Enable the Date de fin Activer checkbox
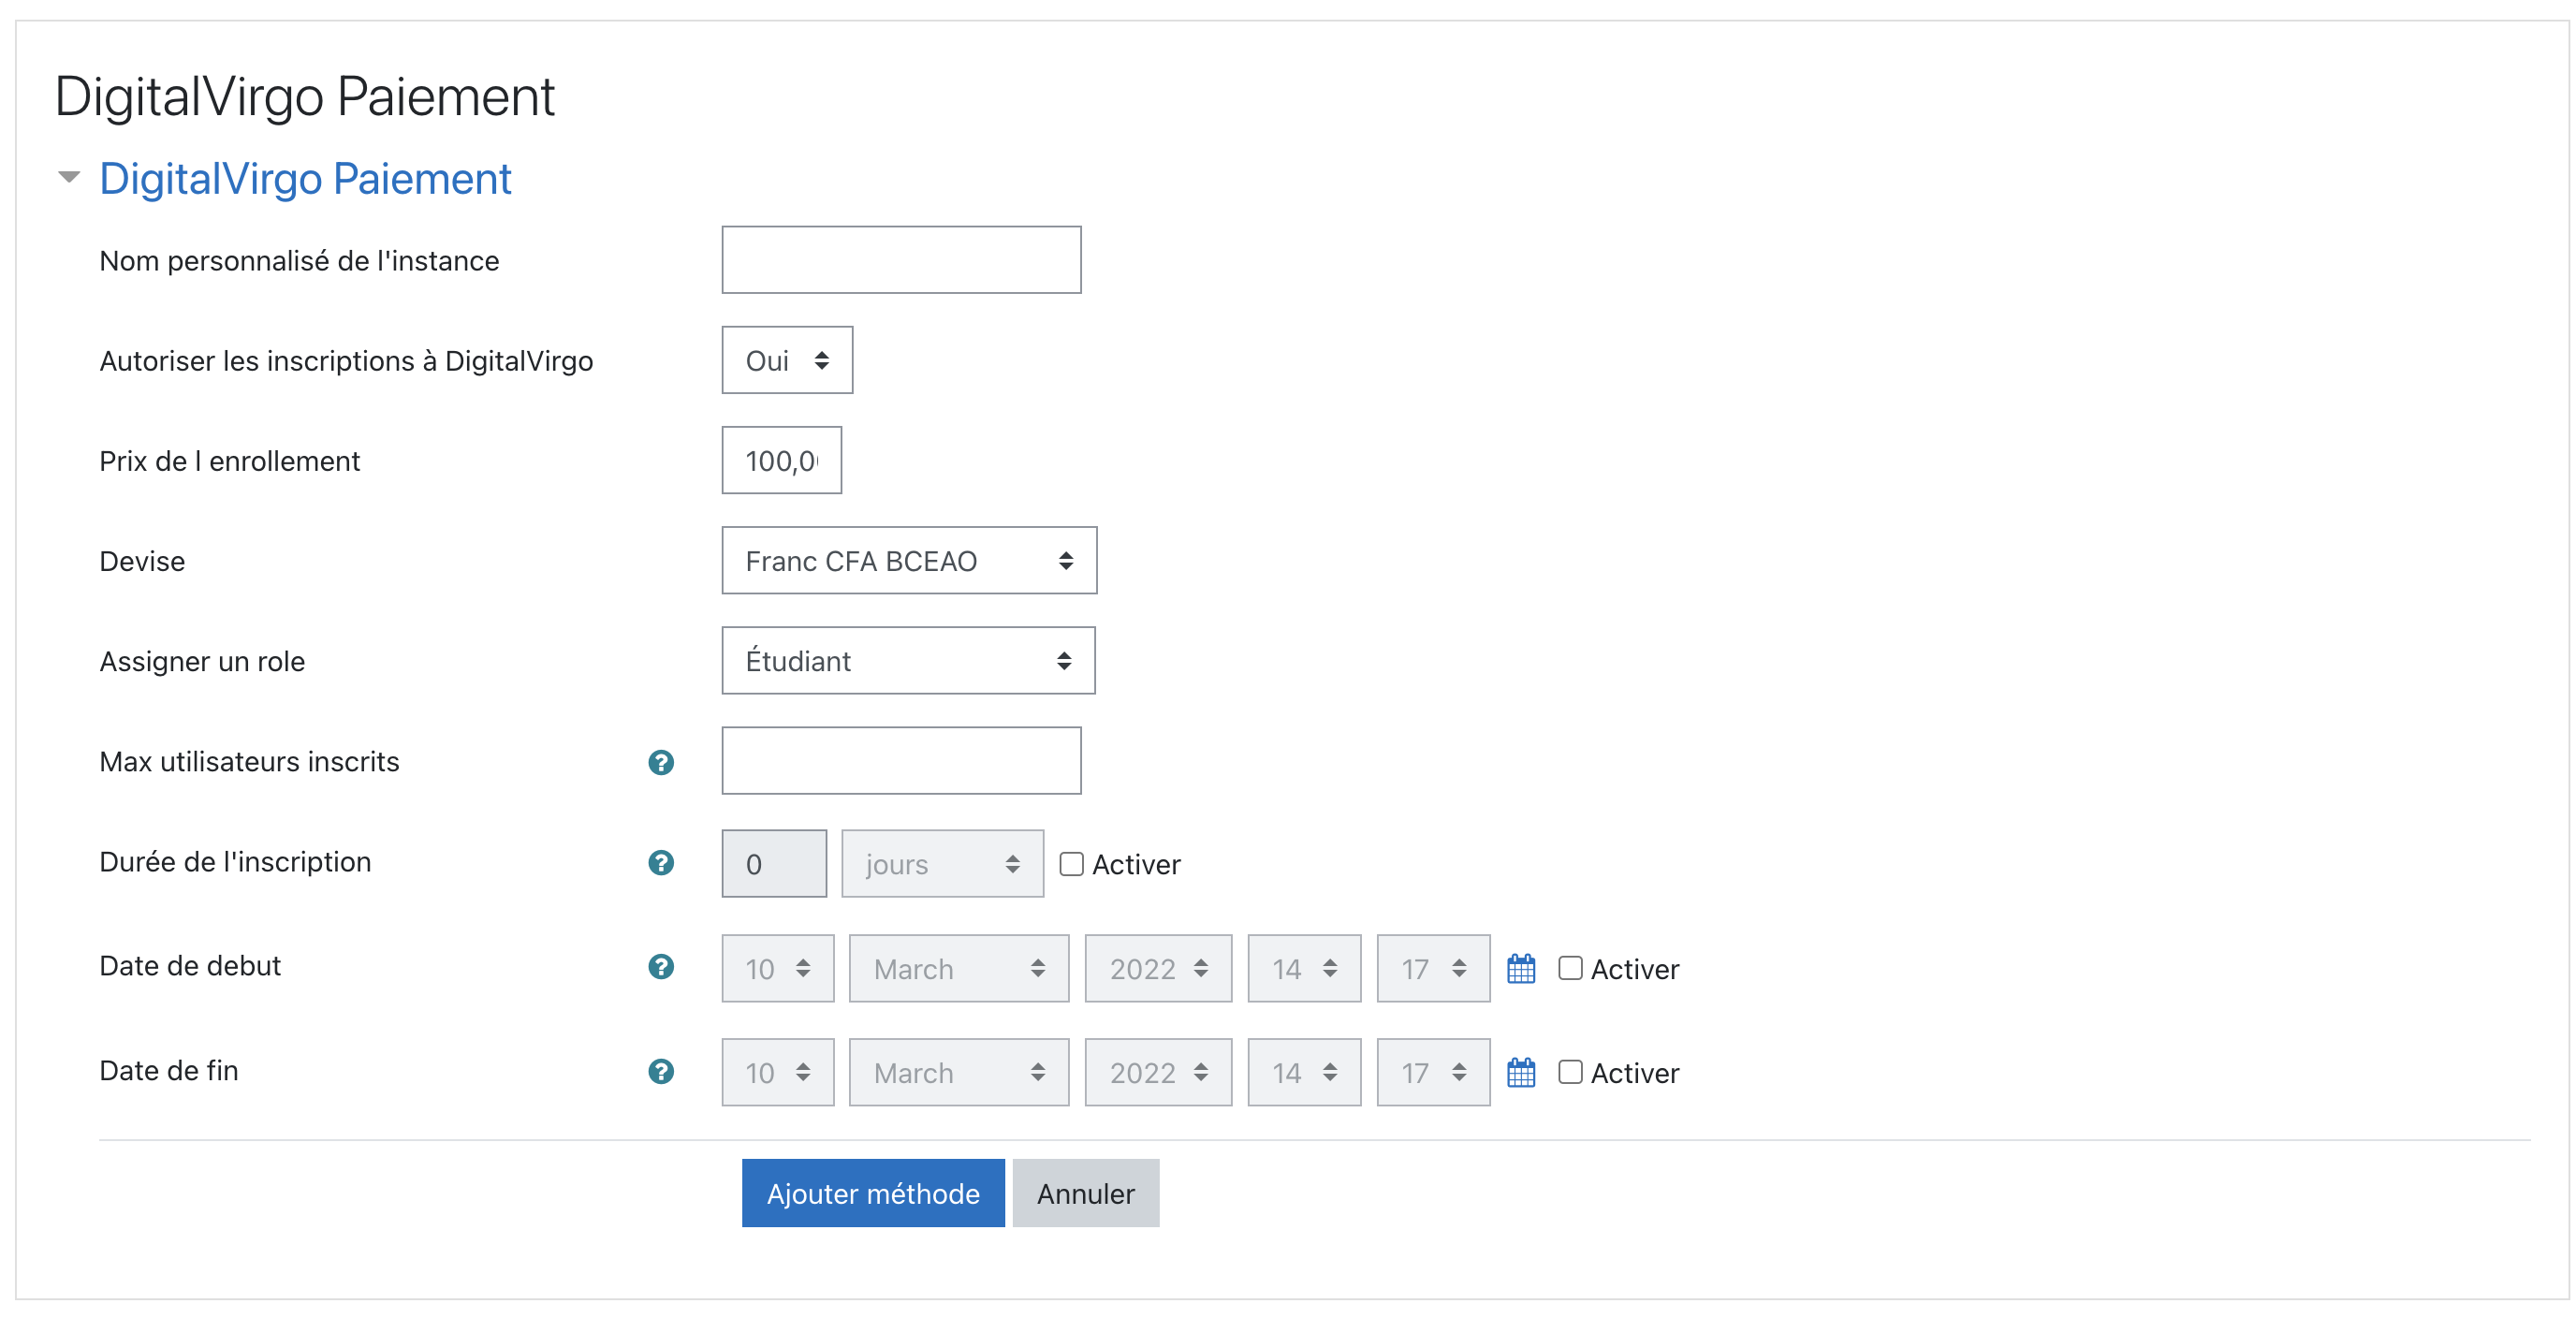 coord(1570,1072)
